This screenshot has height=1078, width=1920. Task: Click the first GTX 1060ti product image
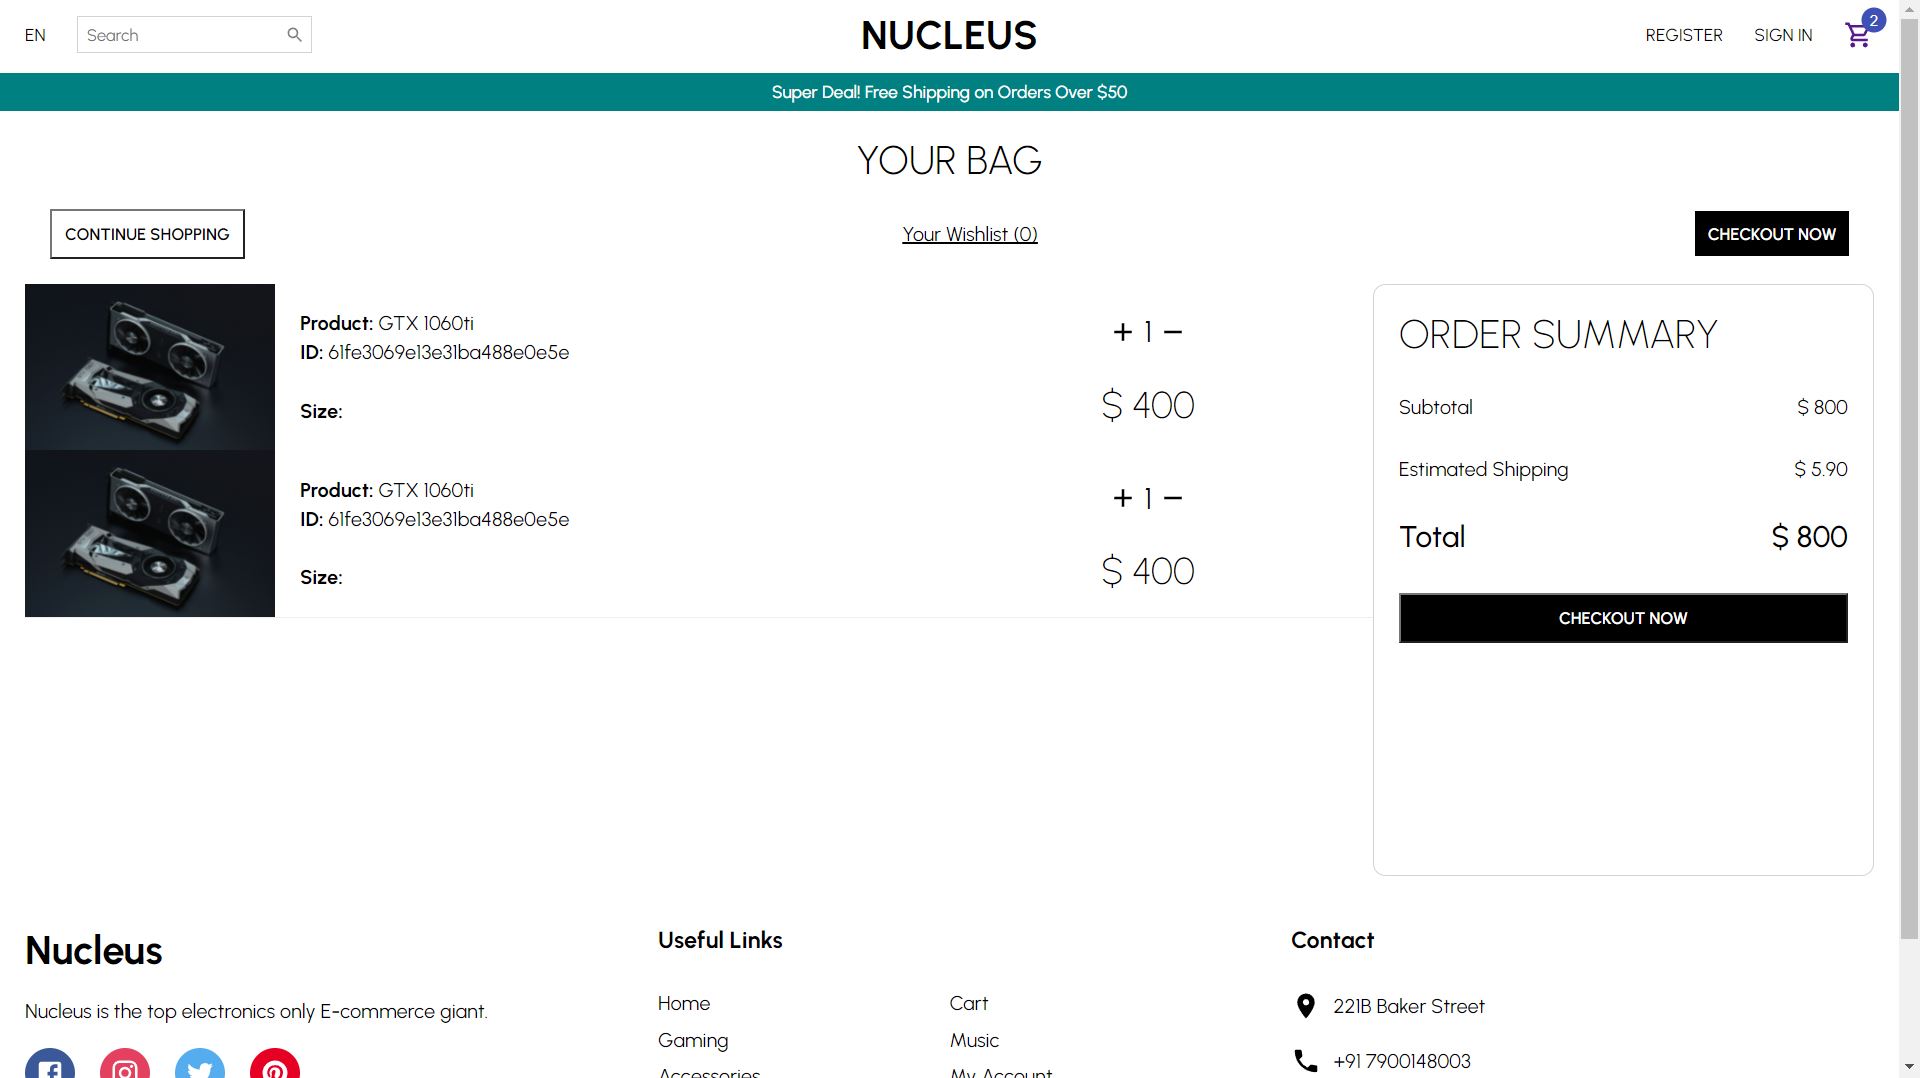coord(150,364)
